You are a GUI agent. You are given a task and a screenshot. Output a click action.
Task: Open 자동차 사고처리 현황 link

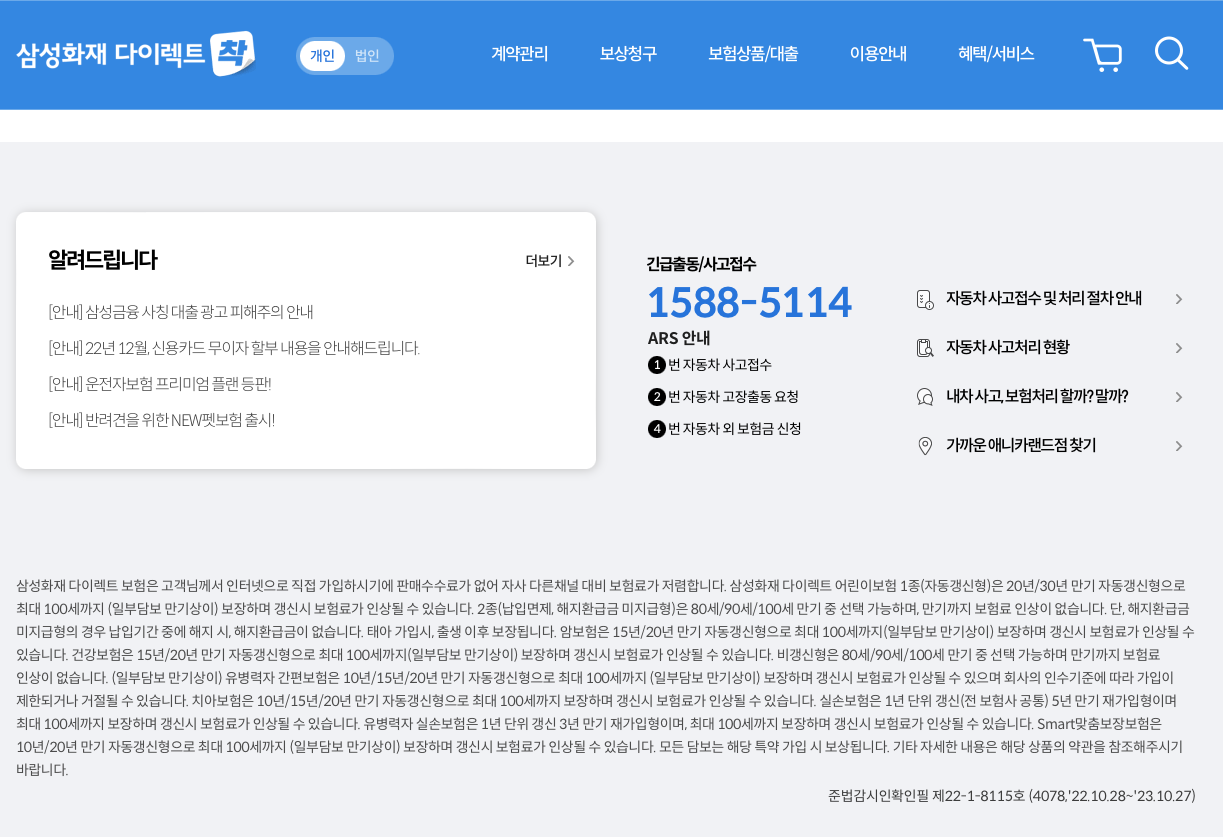coord(1008,348)
